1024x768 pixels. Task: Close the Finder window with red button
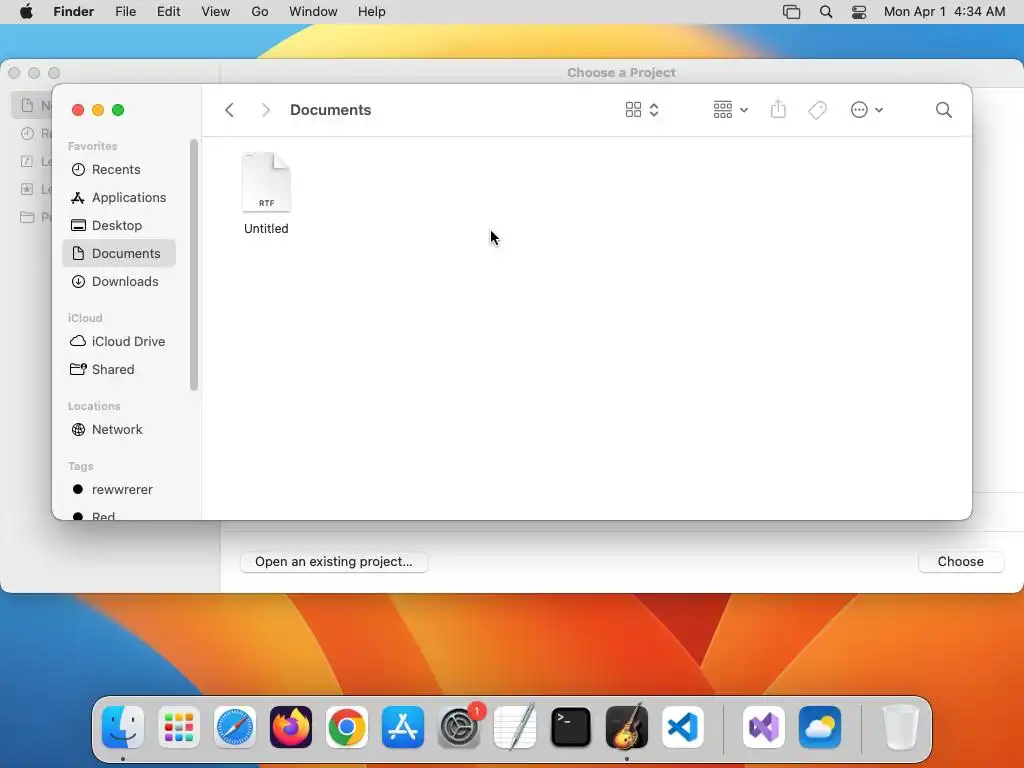tap(78, 110)
